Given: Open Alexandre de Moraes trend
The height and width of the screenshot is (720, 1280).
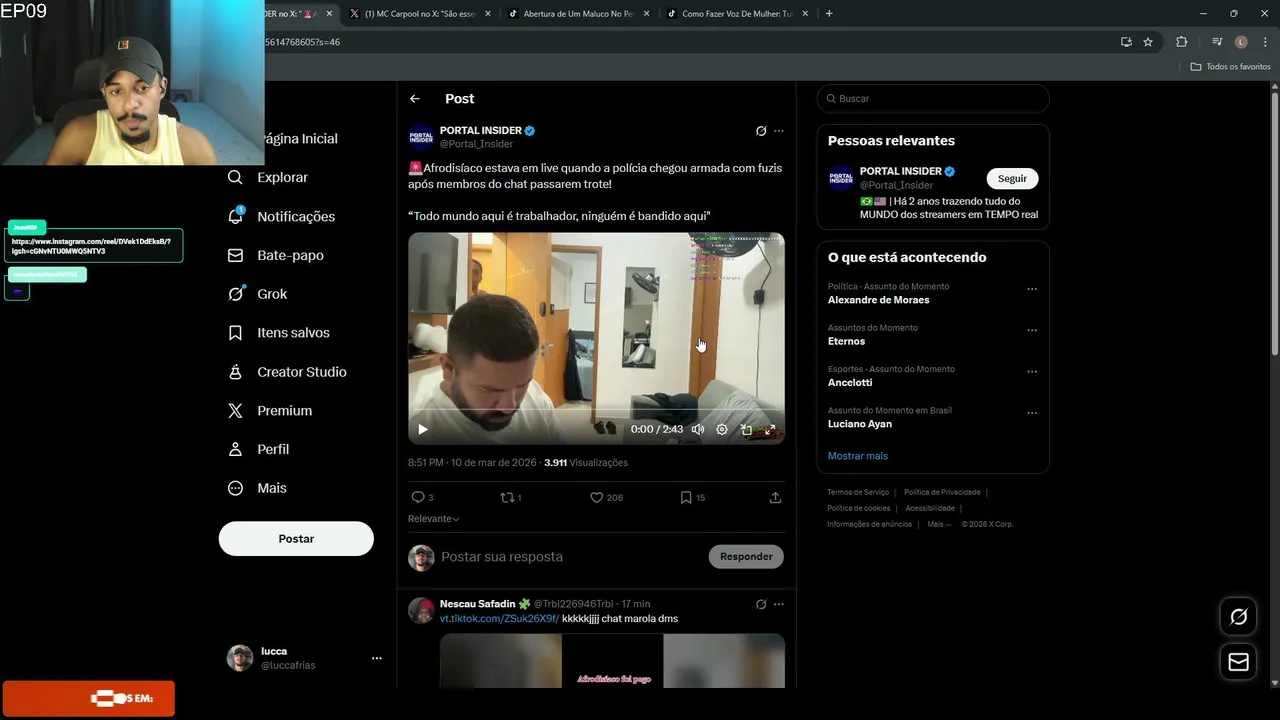Looking at the screenshot, I should click(878, 300).
